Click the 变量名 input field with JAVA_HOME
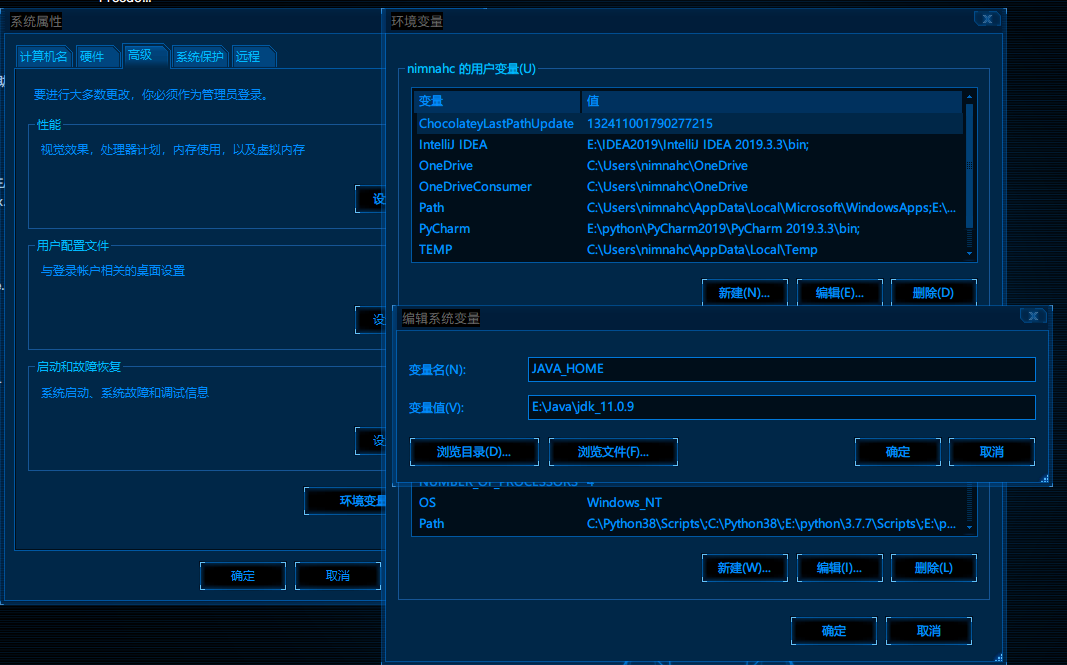Screen dimensions: 1067x665 pyautogui.click(x=781, y=369)
